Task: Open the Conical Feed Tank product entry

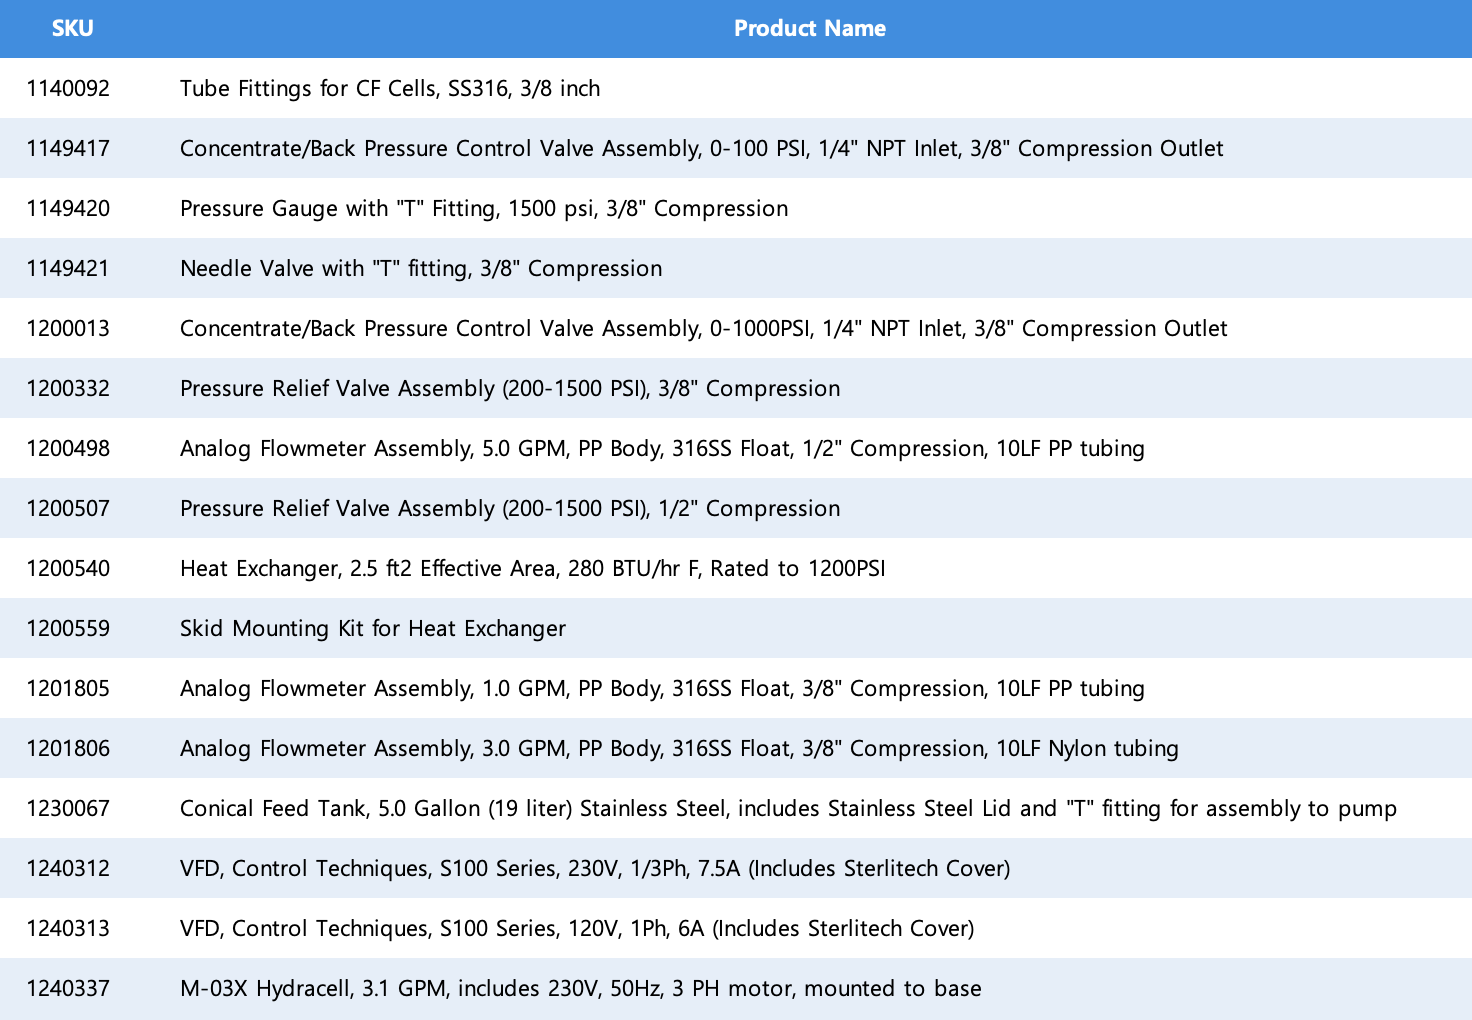Action: pos(788,808)
